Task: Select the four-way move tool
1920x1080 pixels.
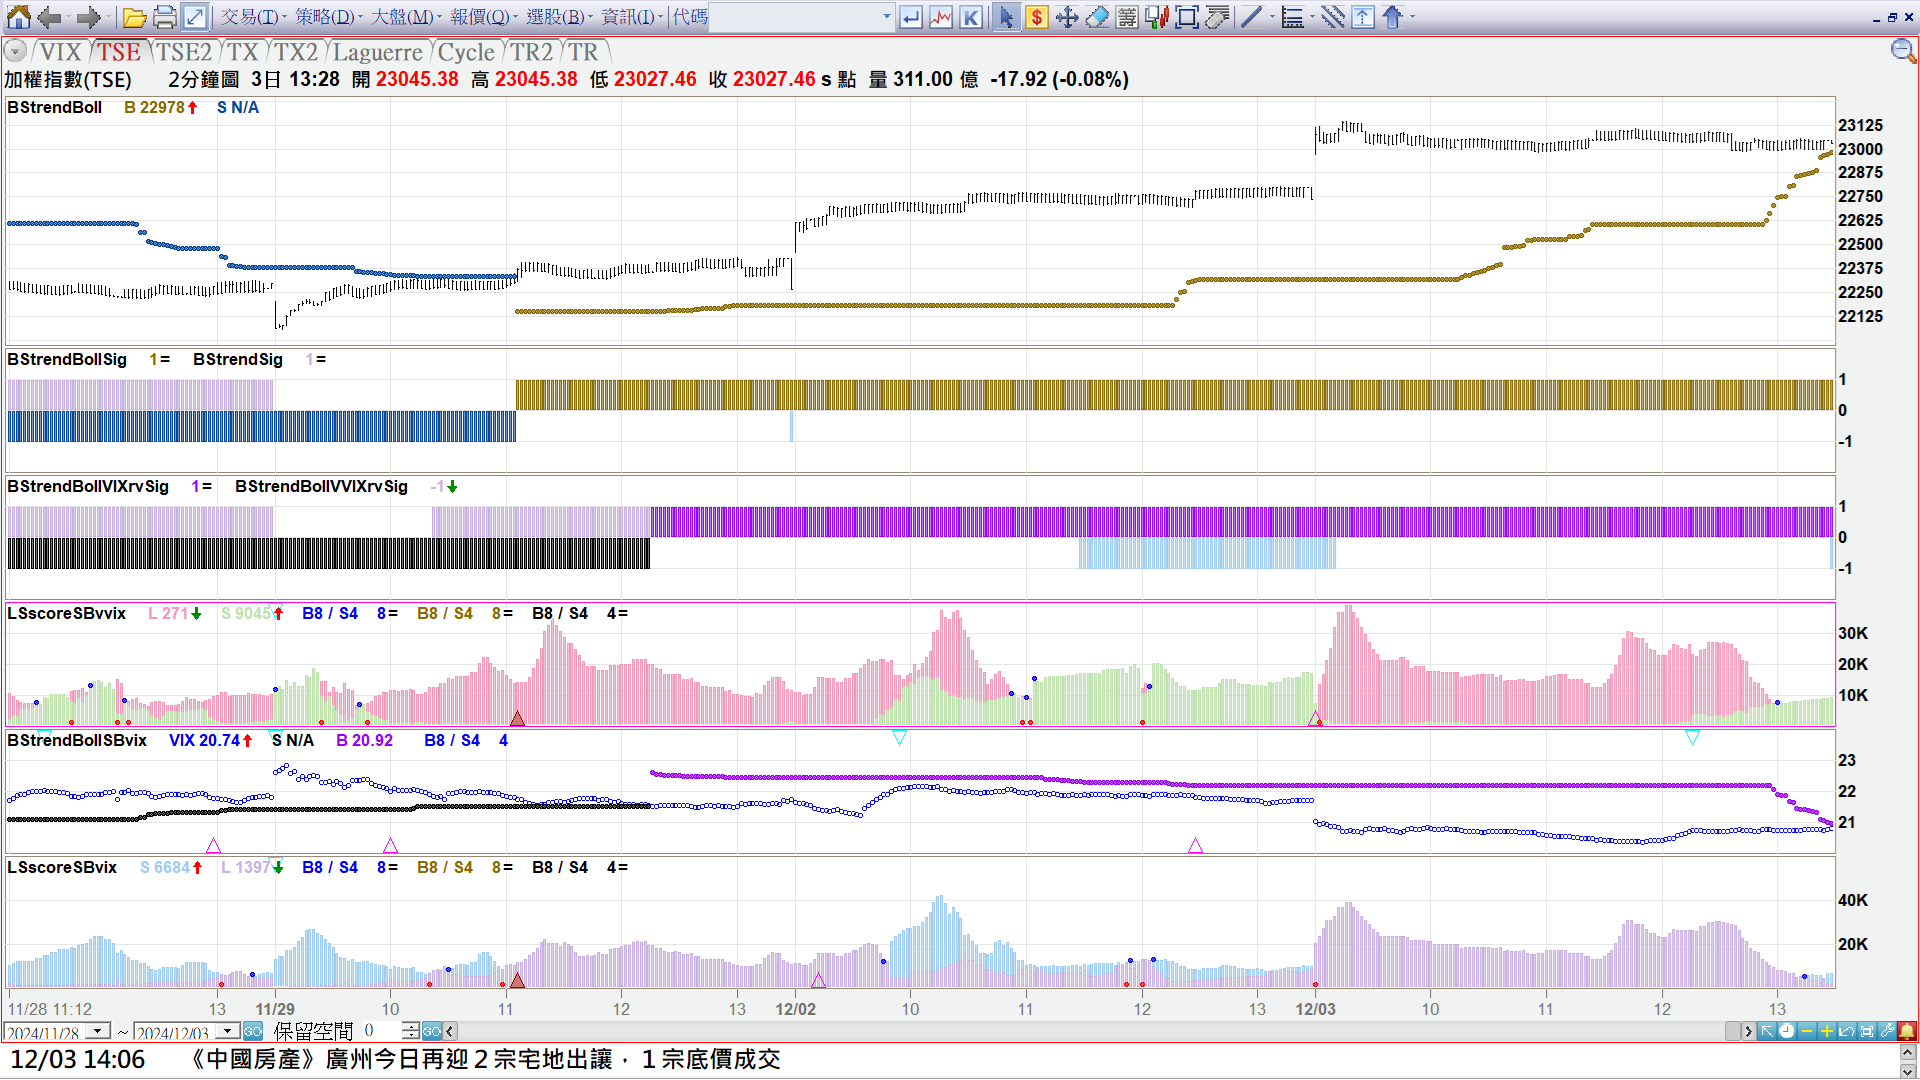Action: pos(1067,17)
